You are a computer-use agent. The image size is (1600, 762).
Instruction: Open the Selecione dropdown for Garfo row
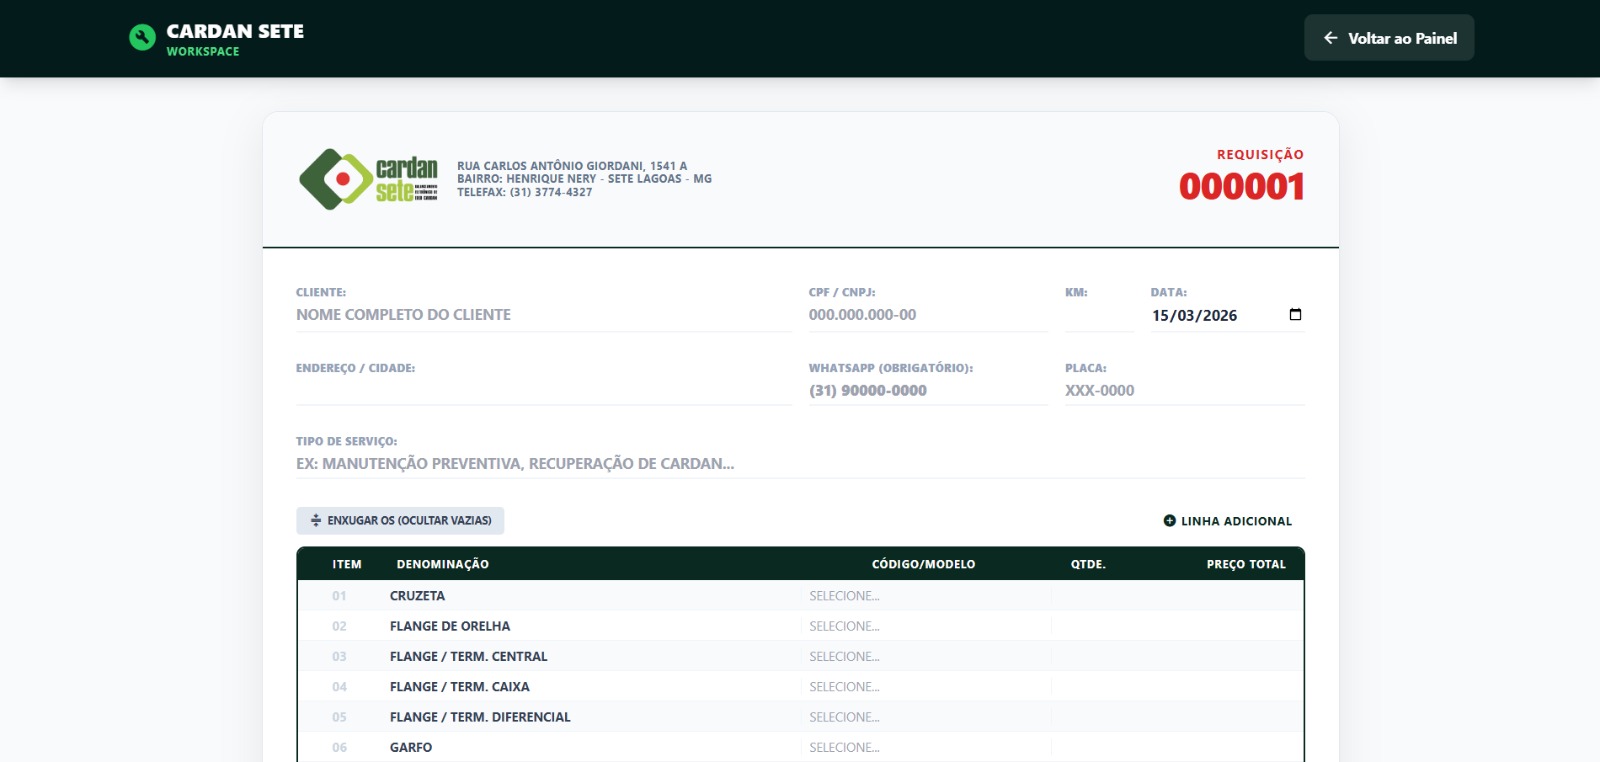tap(925, 747)
